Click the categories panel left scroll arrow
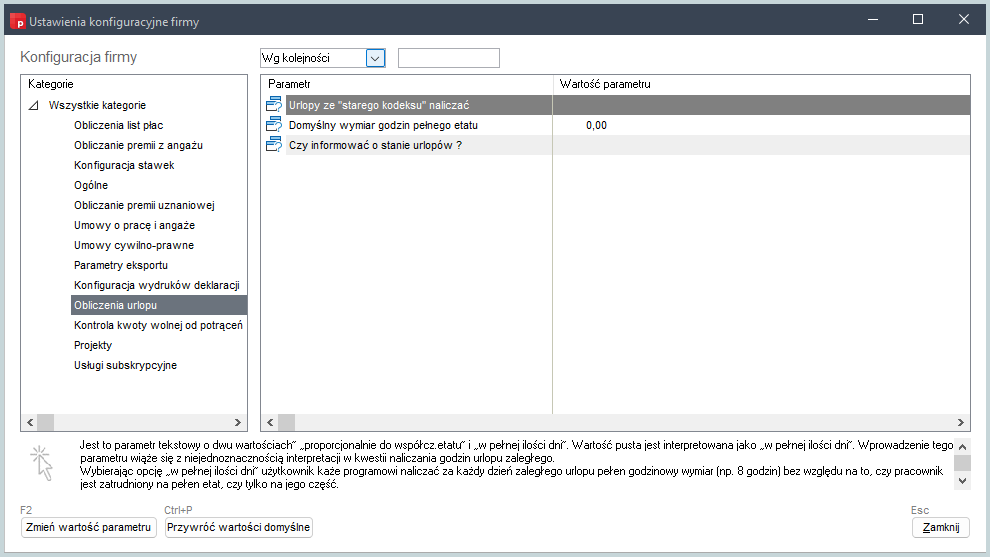990x557 pixels. (30, 422)
